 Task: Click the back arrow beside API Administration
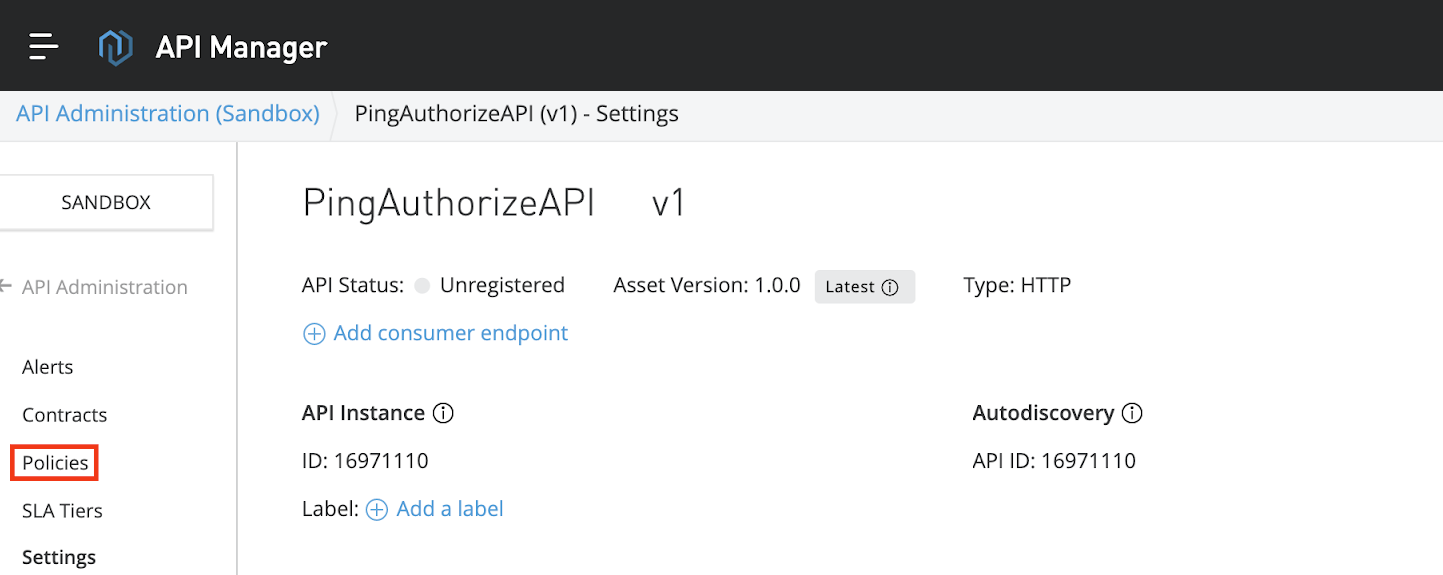(x=7, y=287)
